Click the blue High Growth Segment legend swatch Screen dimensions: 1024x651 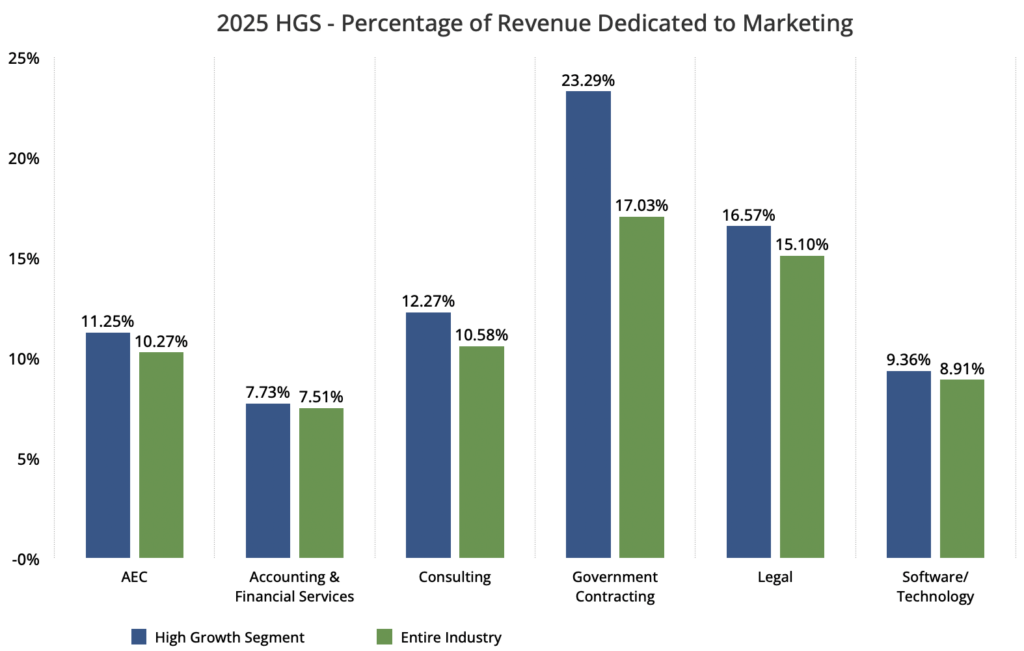pyautogui.click(x=140, y=636)
